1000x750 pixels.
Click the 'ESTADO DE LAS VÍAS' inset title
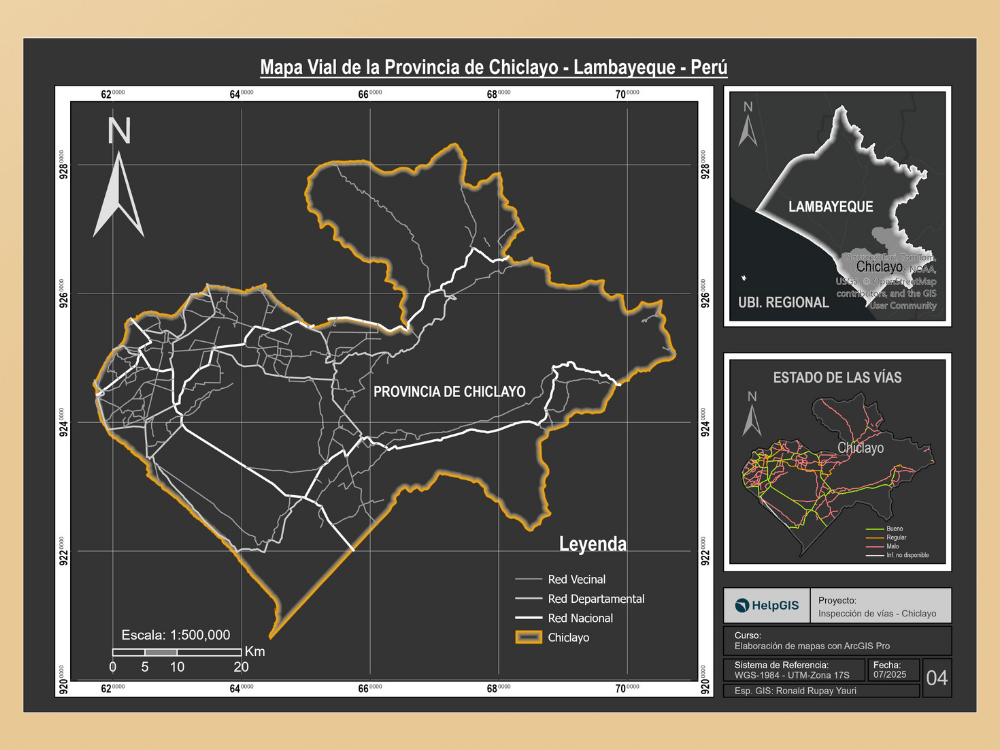tap(837, 378)
